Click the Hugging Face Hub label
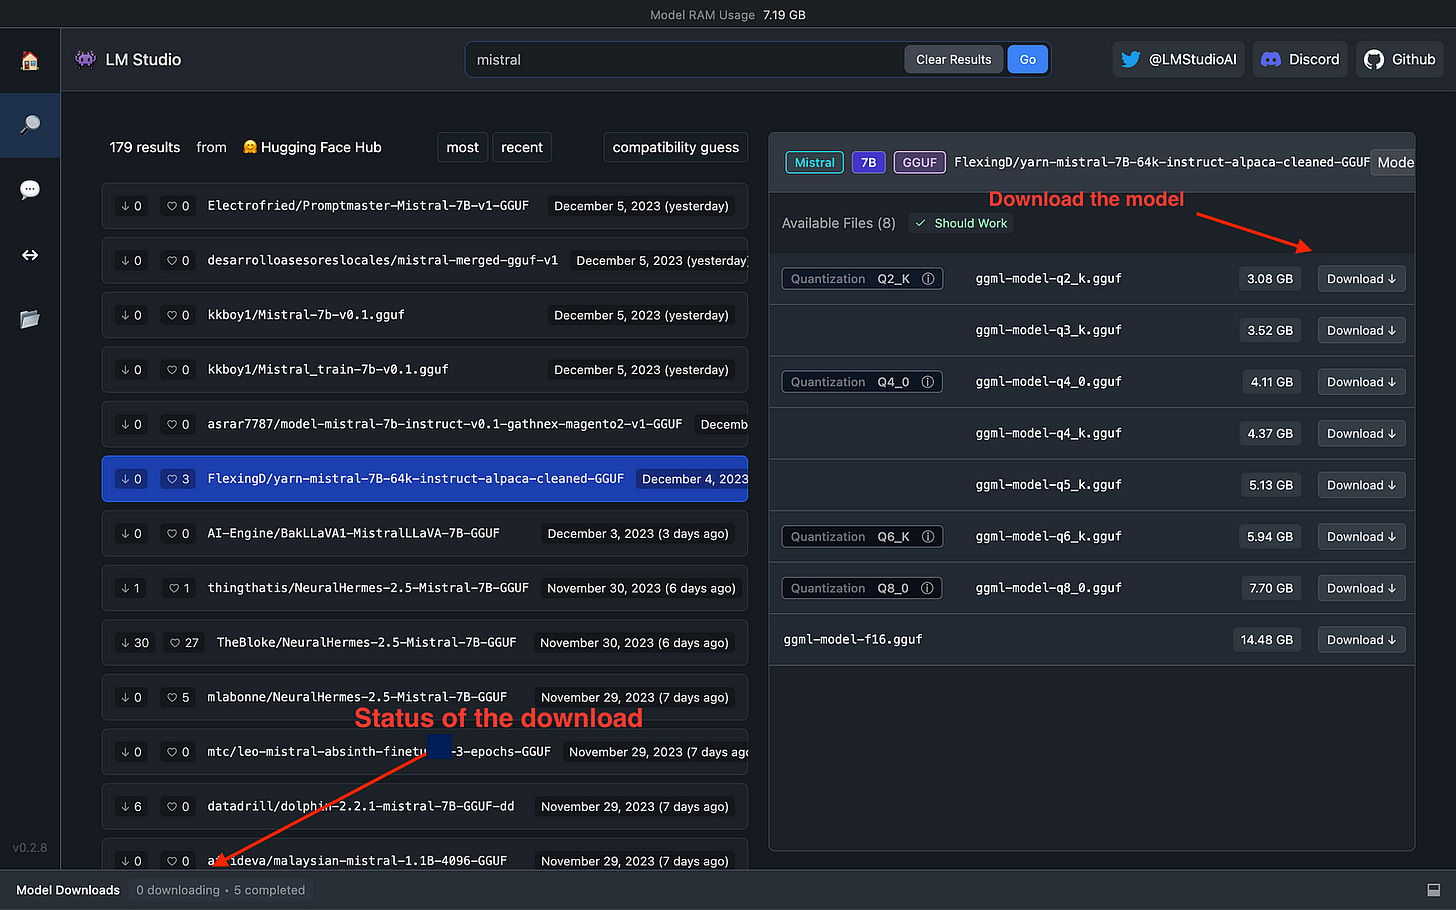 tap(312, 147)
